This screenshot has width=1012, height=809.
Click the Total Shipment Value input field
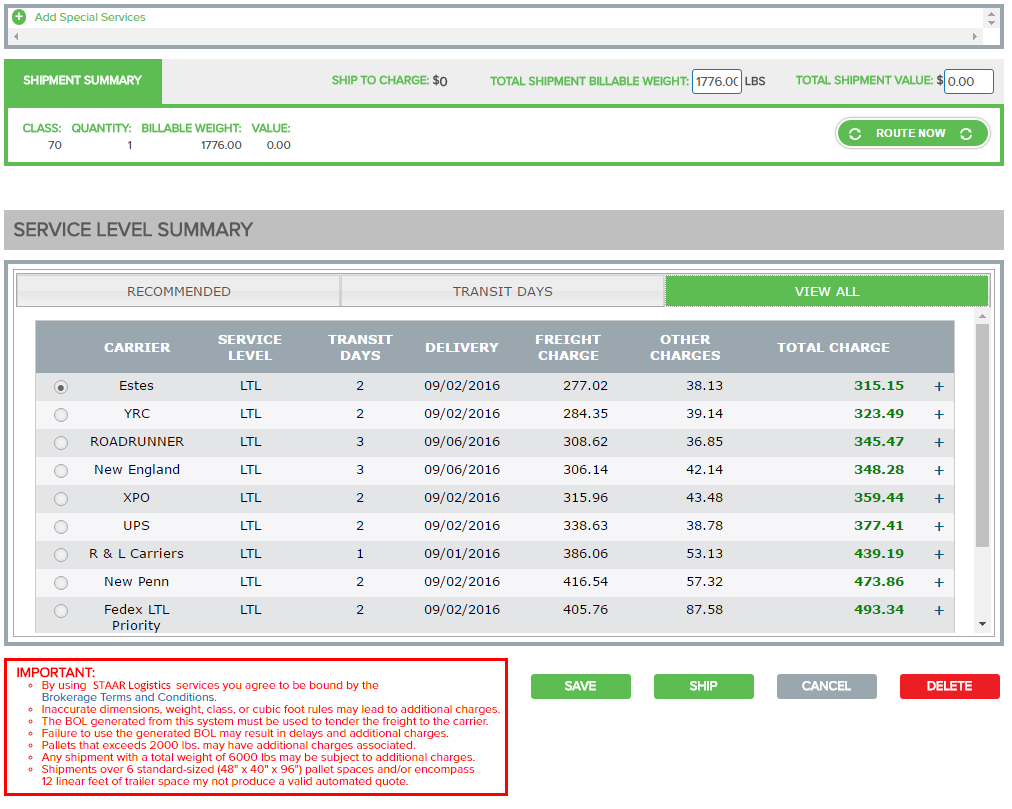tap(968, 81)
